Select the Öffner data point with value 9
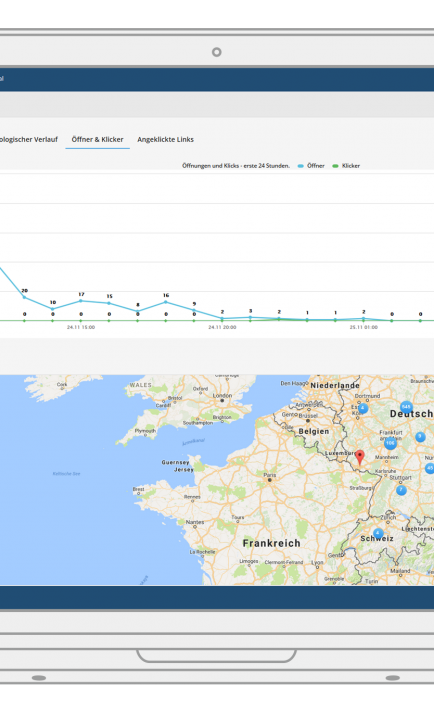This screenshot has width=434, height=713. [194, 310]
